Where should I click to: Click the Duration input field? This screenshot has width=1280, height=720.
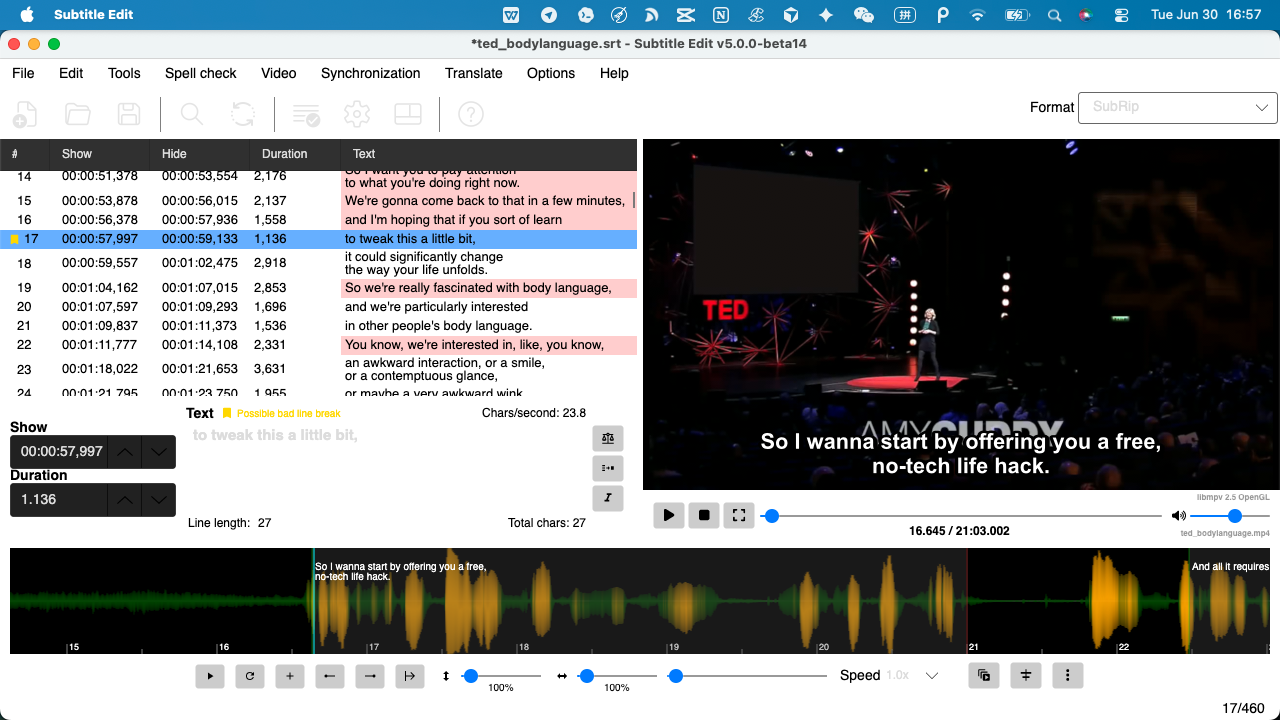coord(60,500)
